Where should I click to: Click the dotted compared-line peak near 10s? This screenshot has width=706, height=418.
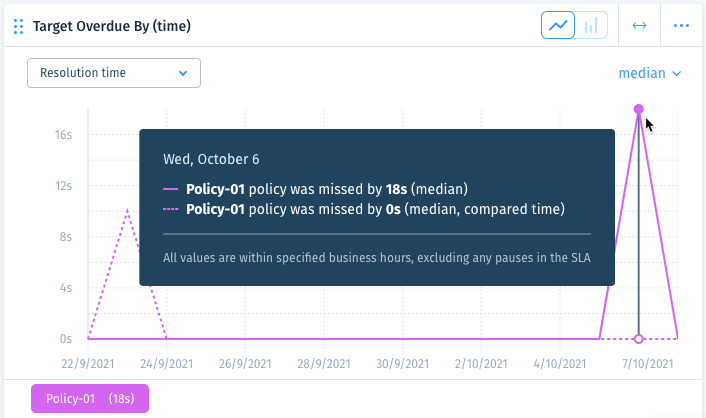point(127,210)
